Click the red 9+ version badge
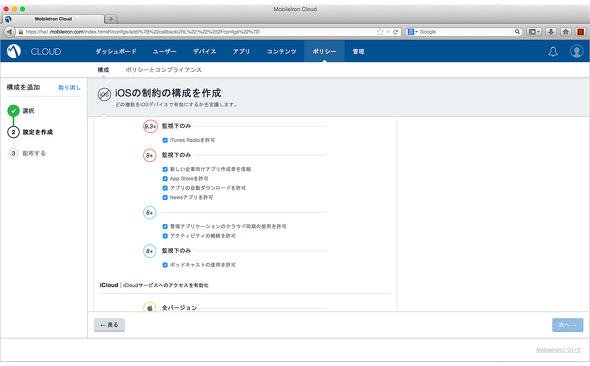The width and height of the screenshot is (590, 366). coord(150,155)
